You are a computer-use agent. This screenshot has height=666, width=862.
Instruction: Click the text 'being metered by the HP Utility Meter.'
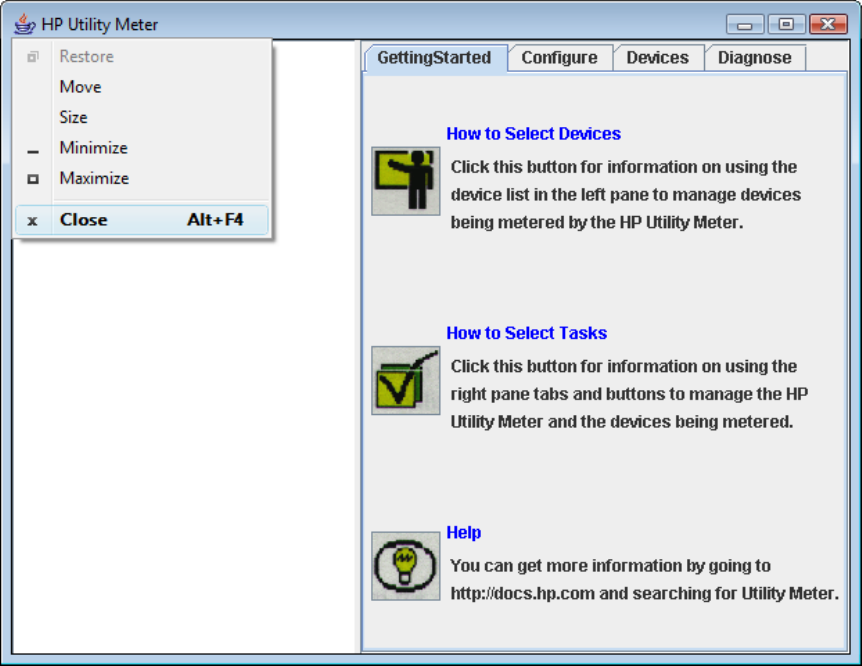coord(597,222)
